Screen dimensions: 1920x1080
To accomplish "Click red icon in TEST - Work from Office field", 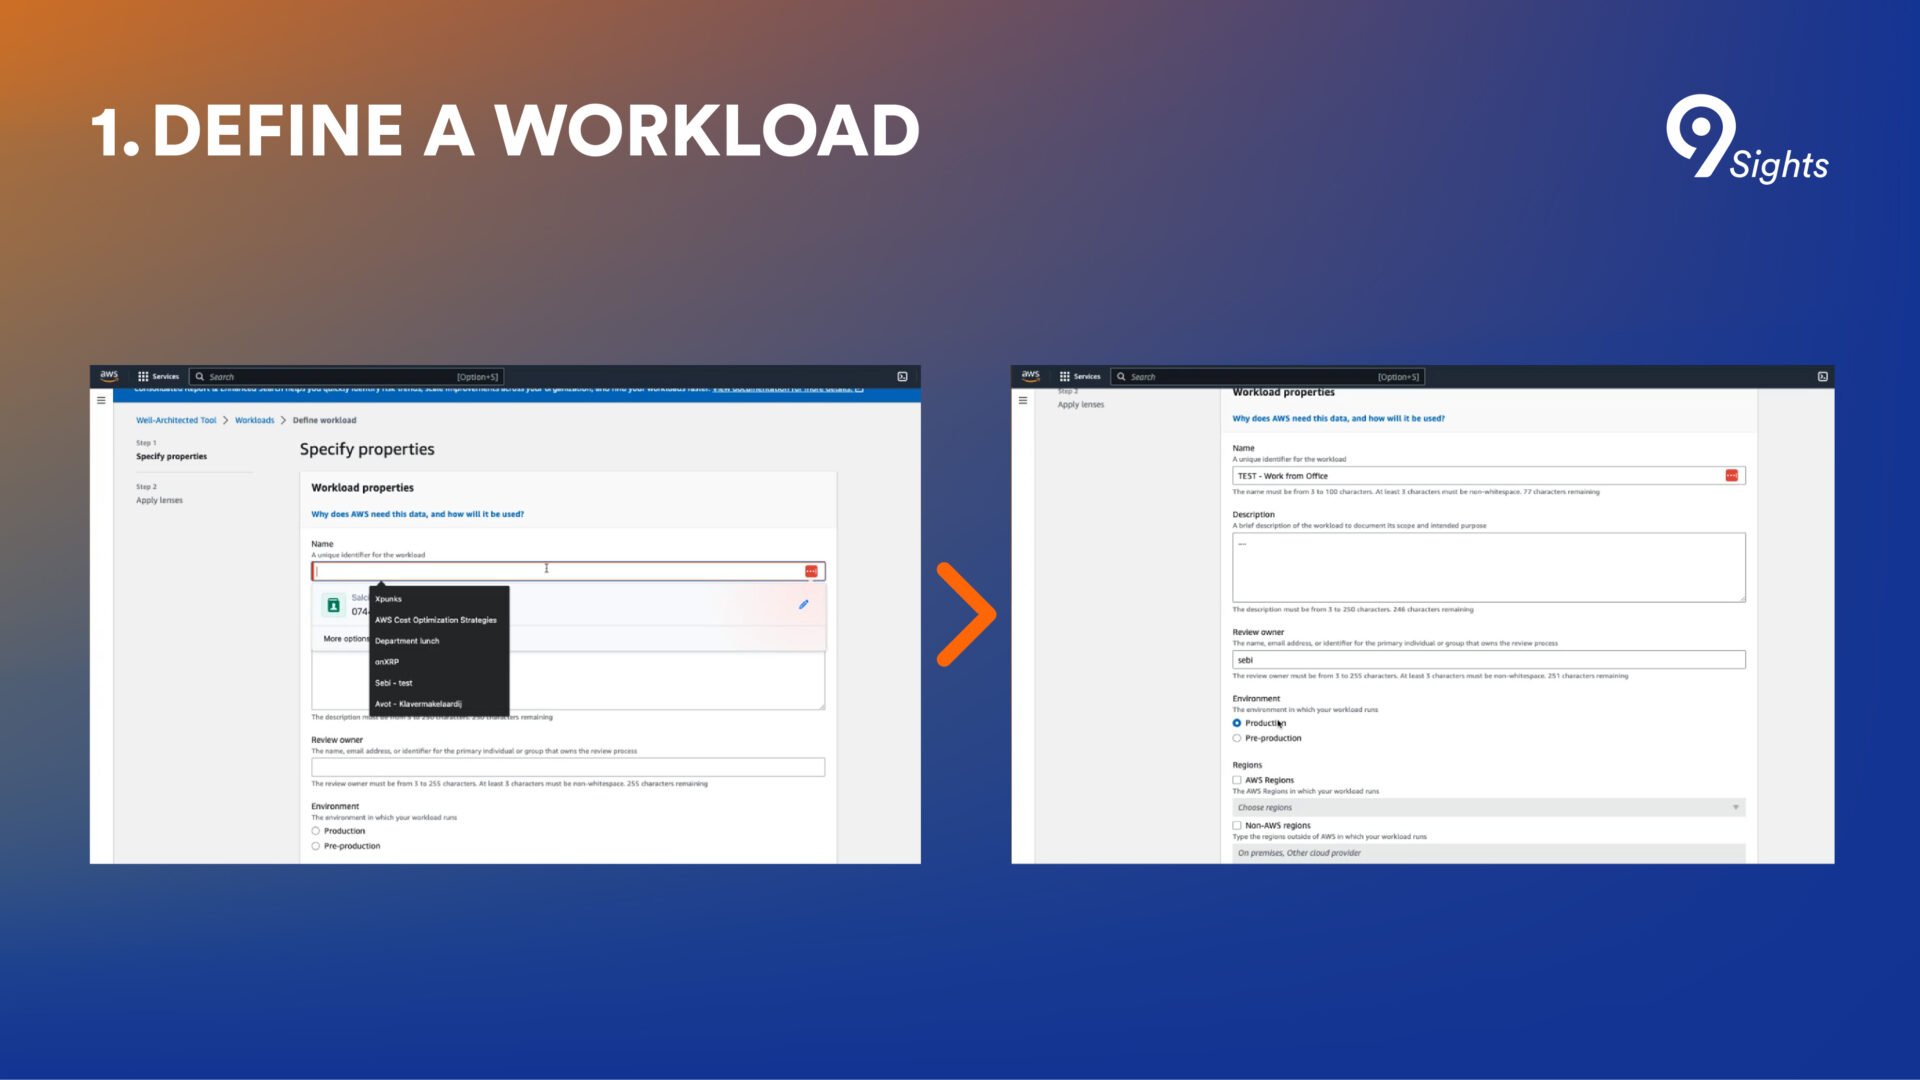I will coord(1731,476).
